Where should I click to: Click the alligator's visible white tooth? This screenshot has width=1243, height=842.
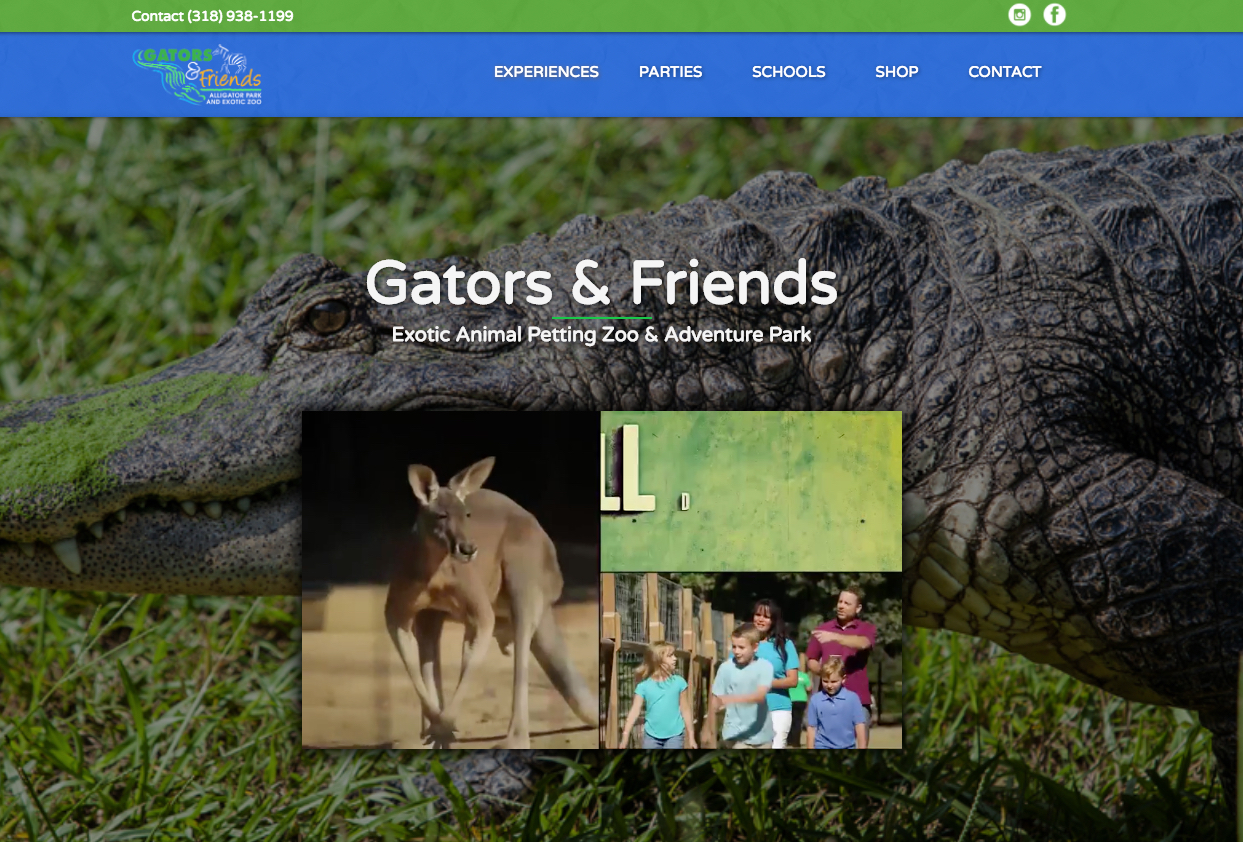tap(67, 553)
